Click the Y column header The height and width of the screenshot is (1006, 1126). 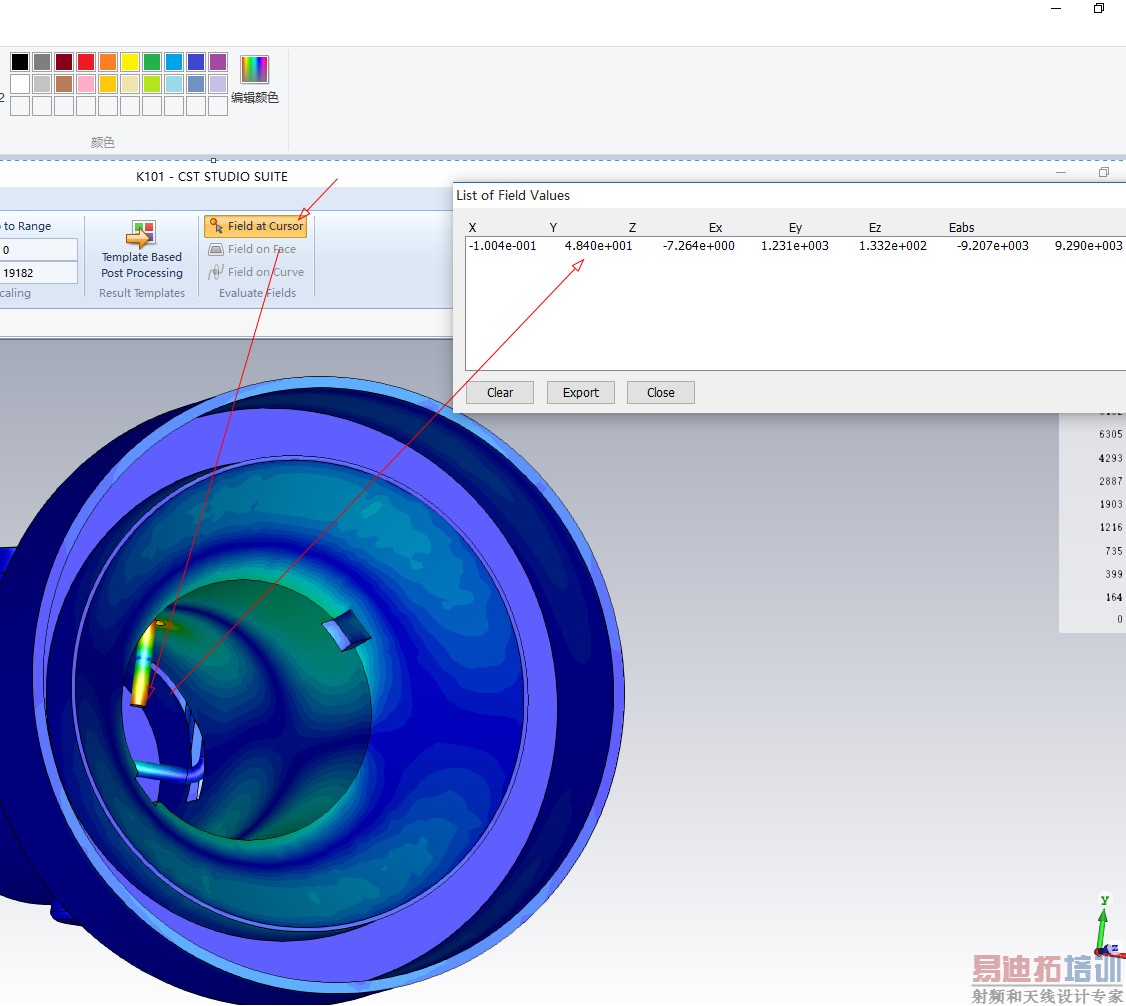[x=554, y=228]
